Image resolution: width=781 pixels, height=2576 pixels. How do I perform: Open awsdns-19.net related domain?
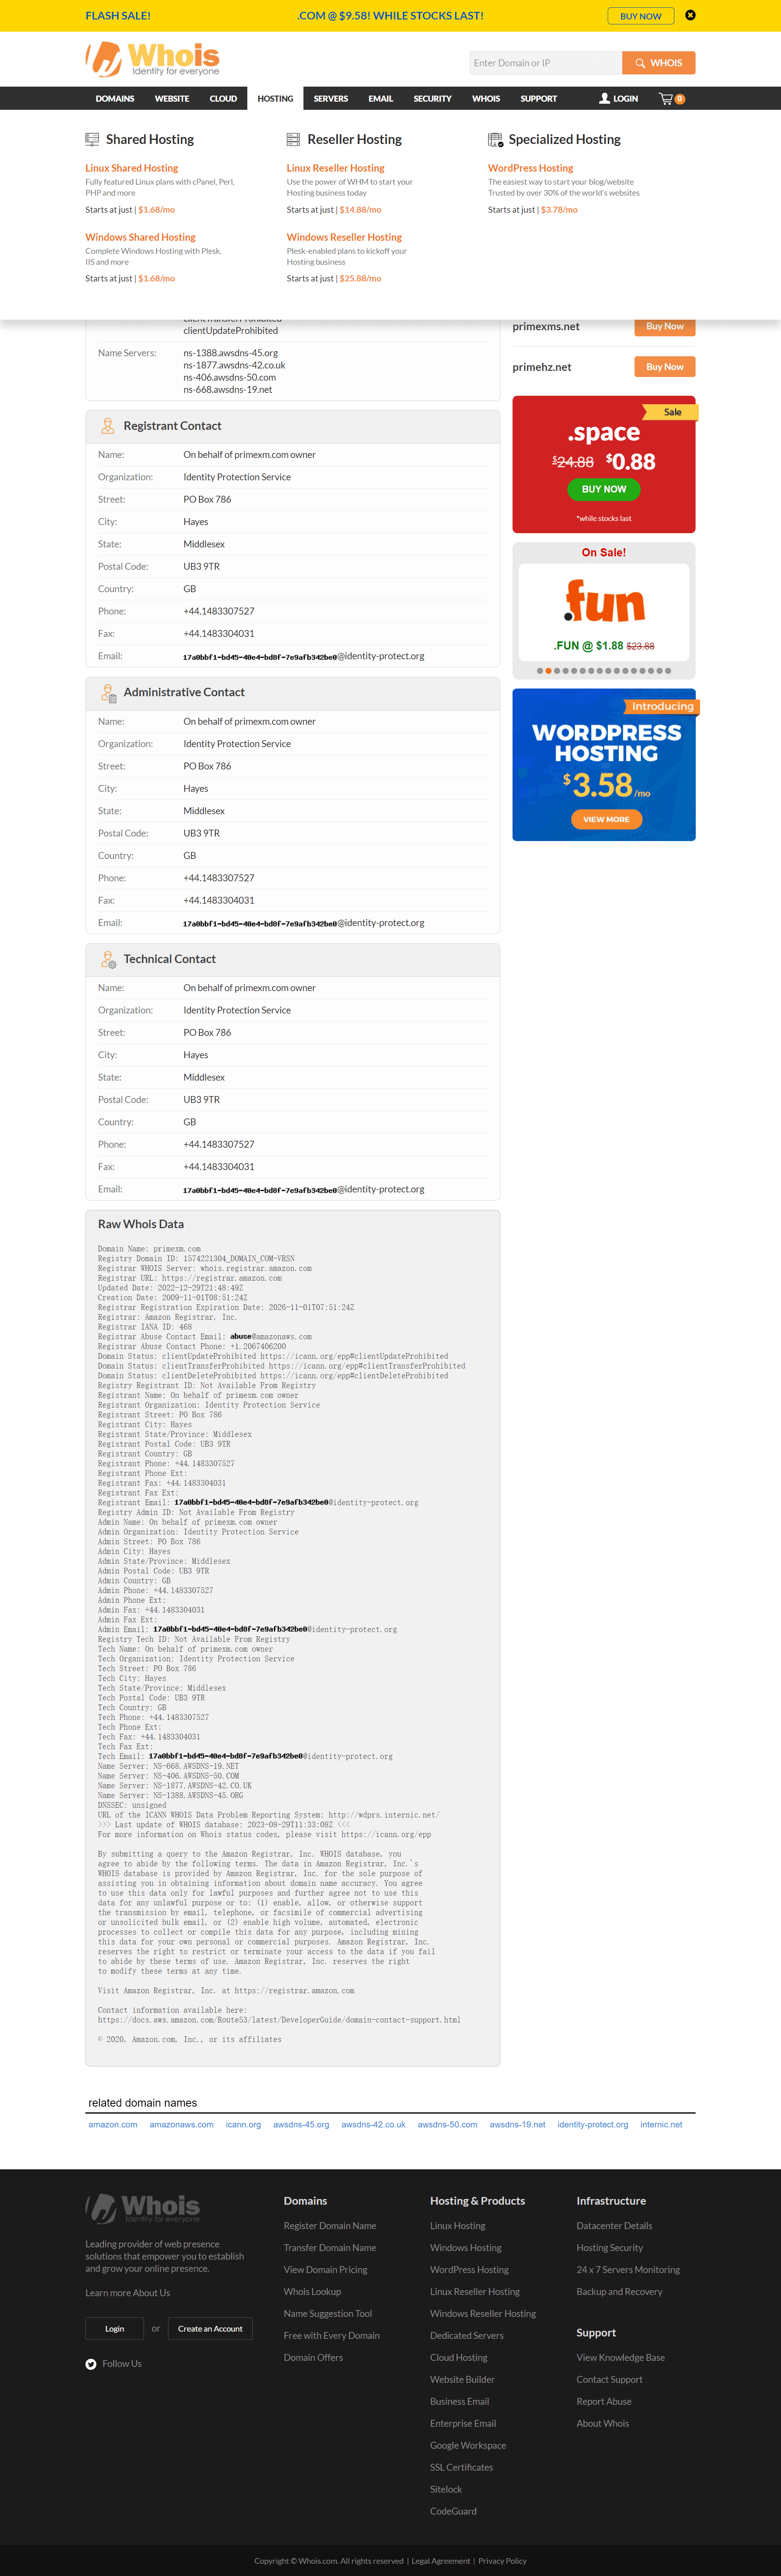click(517, 2125)
